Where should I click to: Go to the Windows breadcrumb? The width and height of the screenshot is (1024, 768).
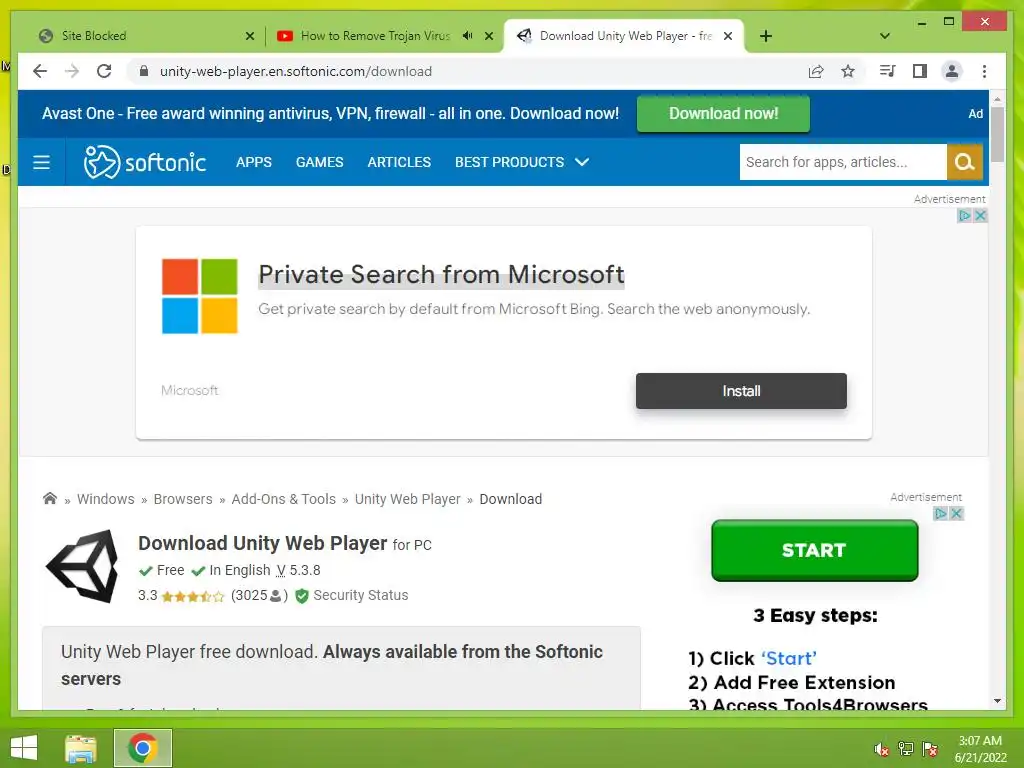tap(106, 499)
